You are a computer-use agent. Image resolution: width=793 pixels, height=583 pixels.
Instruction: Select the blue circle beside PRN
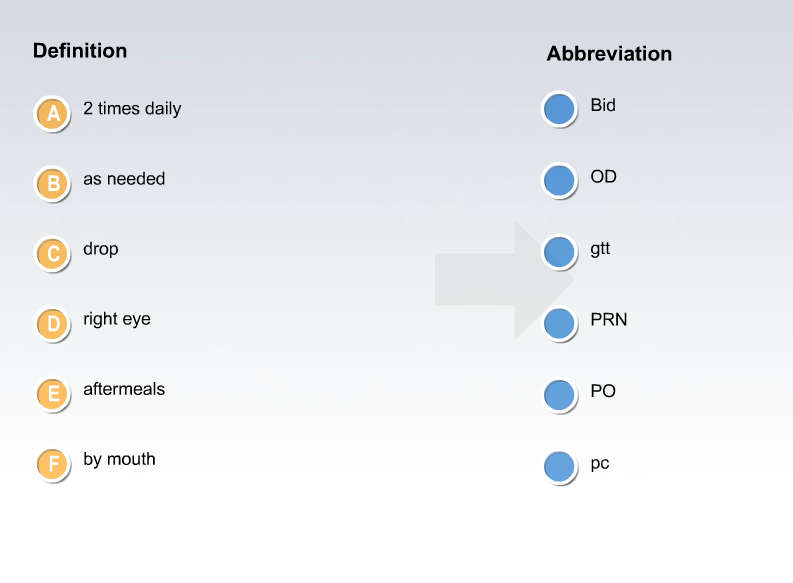pyautogui.click(x=559, y=324)
